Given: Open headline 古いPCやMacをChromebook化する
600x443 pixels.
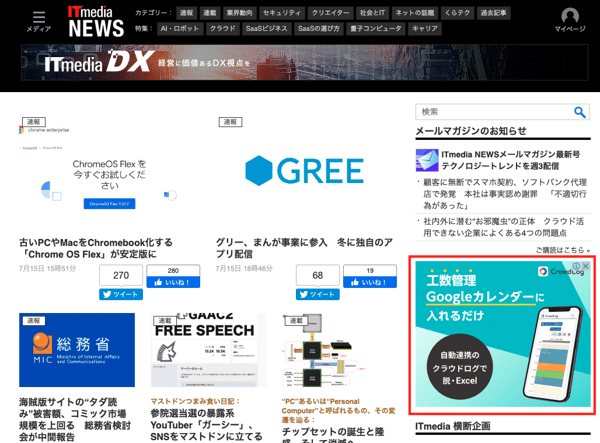Looking at the screenshot, I should coord(96,248).
